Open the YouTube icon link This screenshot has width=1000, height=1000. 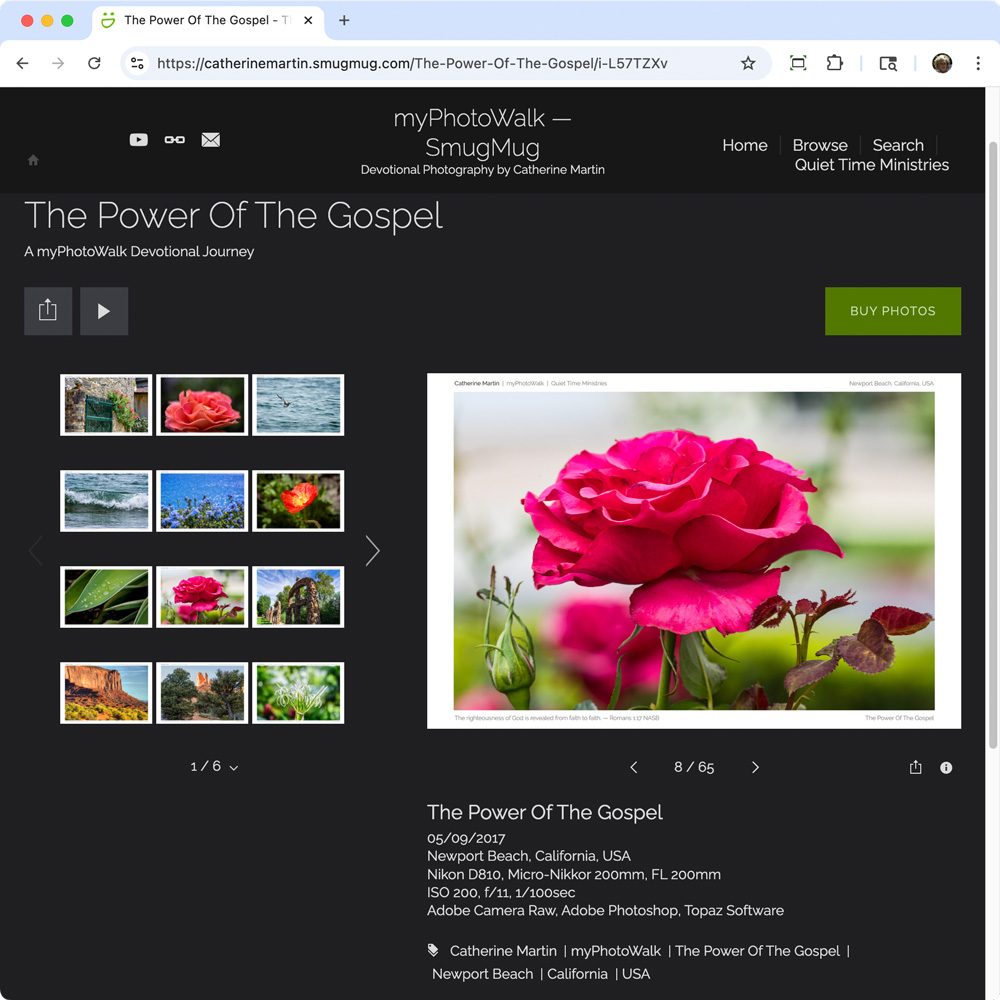139,140
